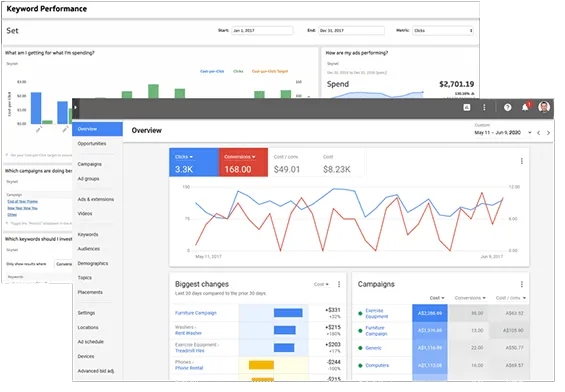The image size is (565, 392).
Task: Open the top bar three-dot menu
Action: [484, 107]
